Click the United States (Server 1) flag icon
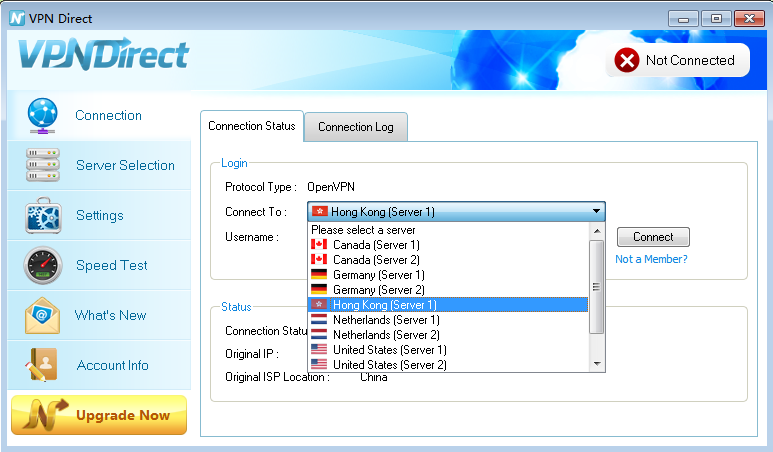Viewport: 773px width, 452px height. tap(319, 349)
